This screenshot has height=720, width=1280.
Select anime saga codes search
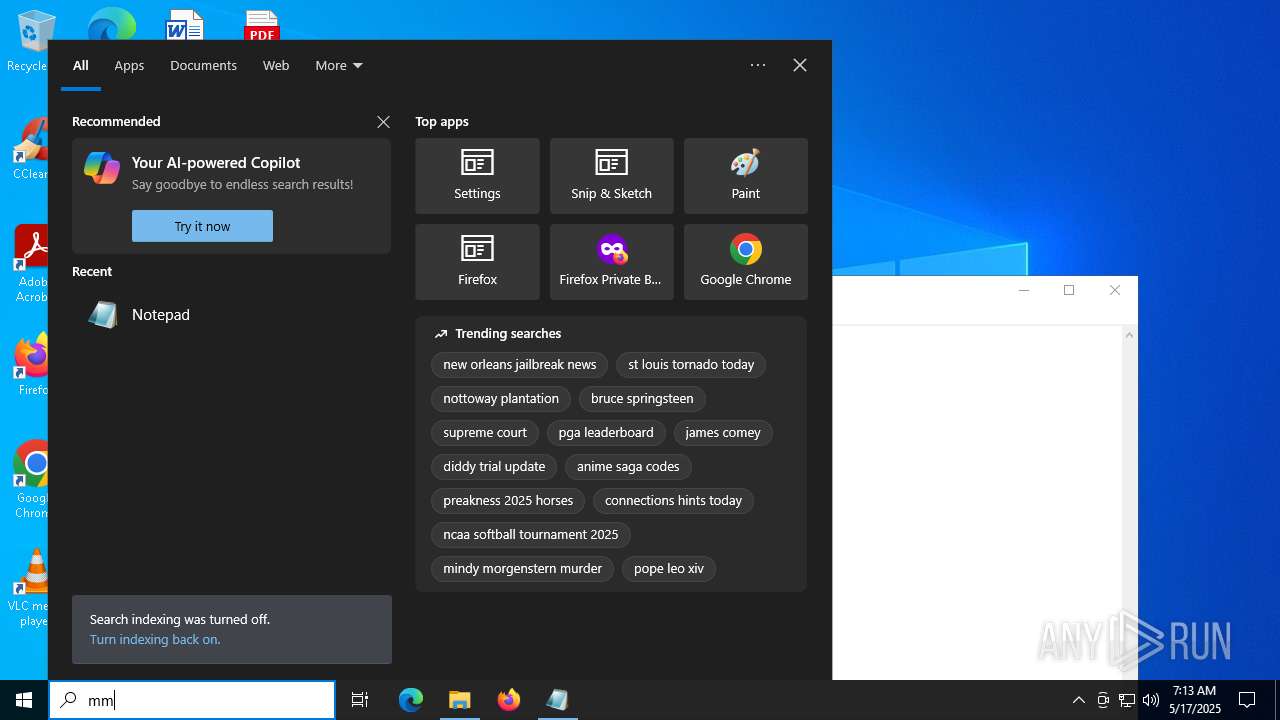point(628,467)
